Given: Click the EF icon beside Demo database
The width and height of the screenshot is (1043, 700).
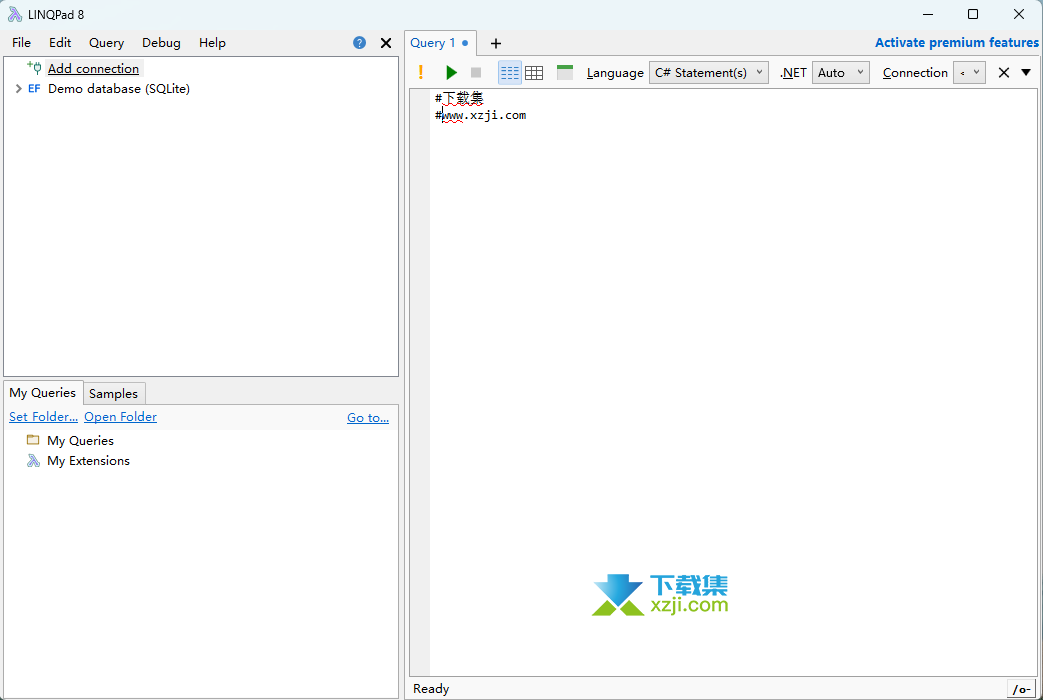Looking at the screenshot, I should click(34, 88).
